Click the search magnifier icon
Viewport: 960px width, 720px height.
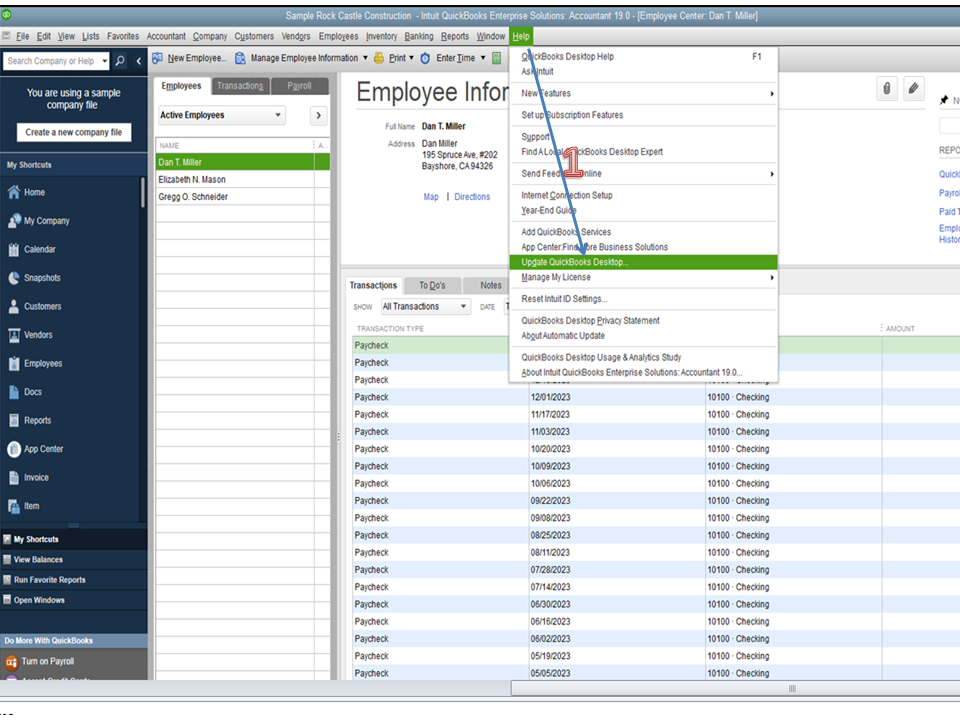(x=120, y=61)
